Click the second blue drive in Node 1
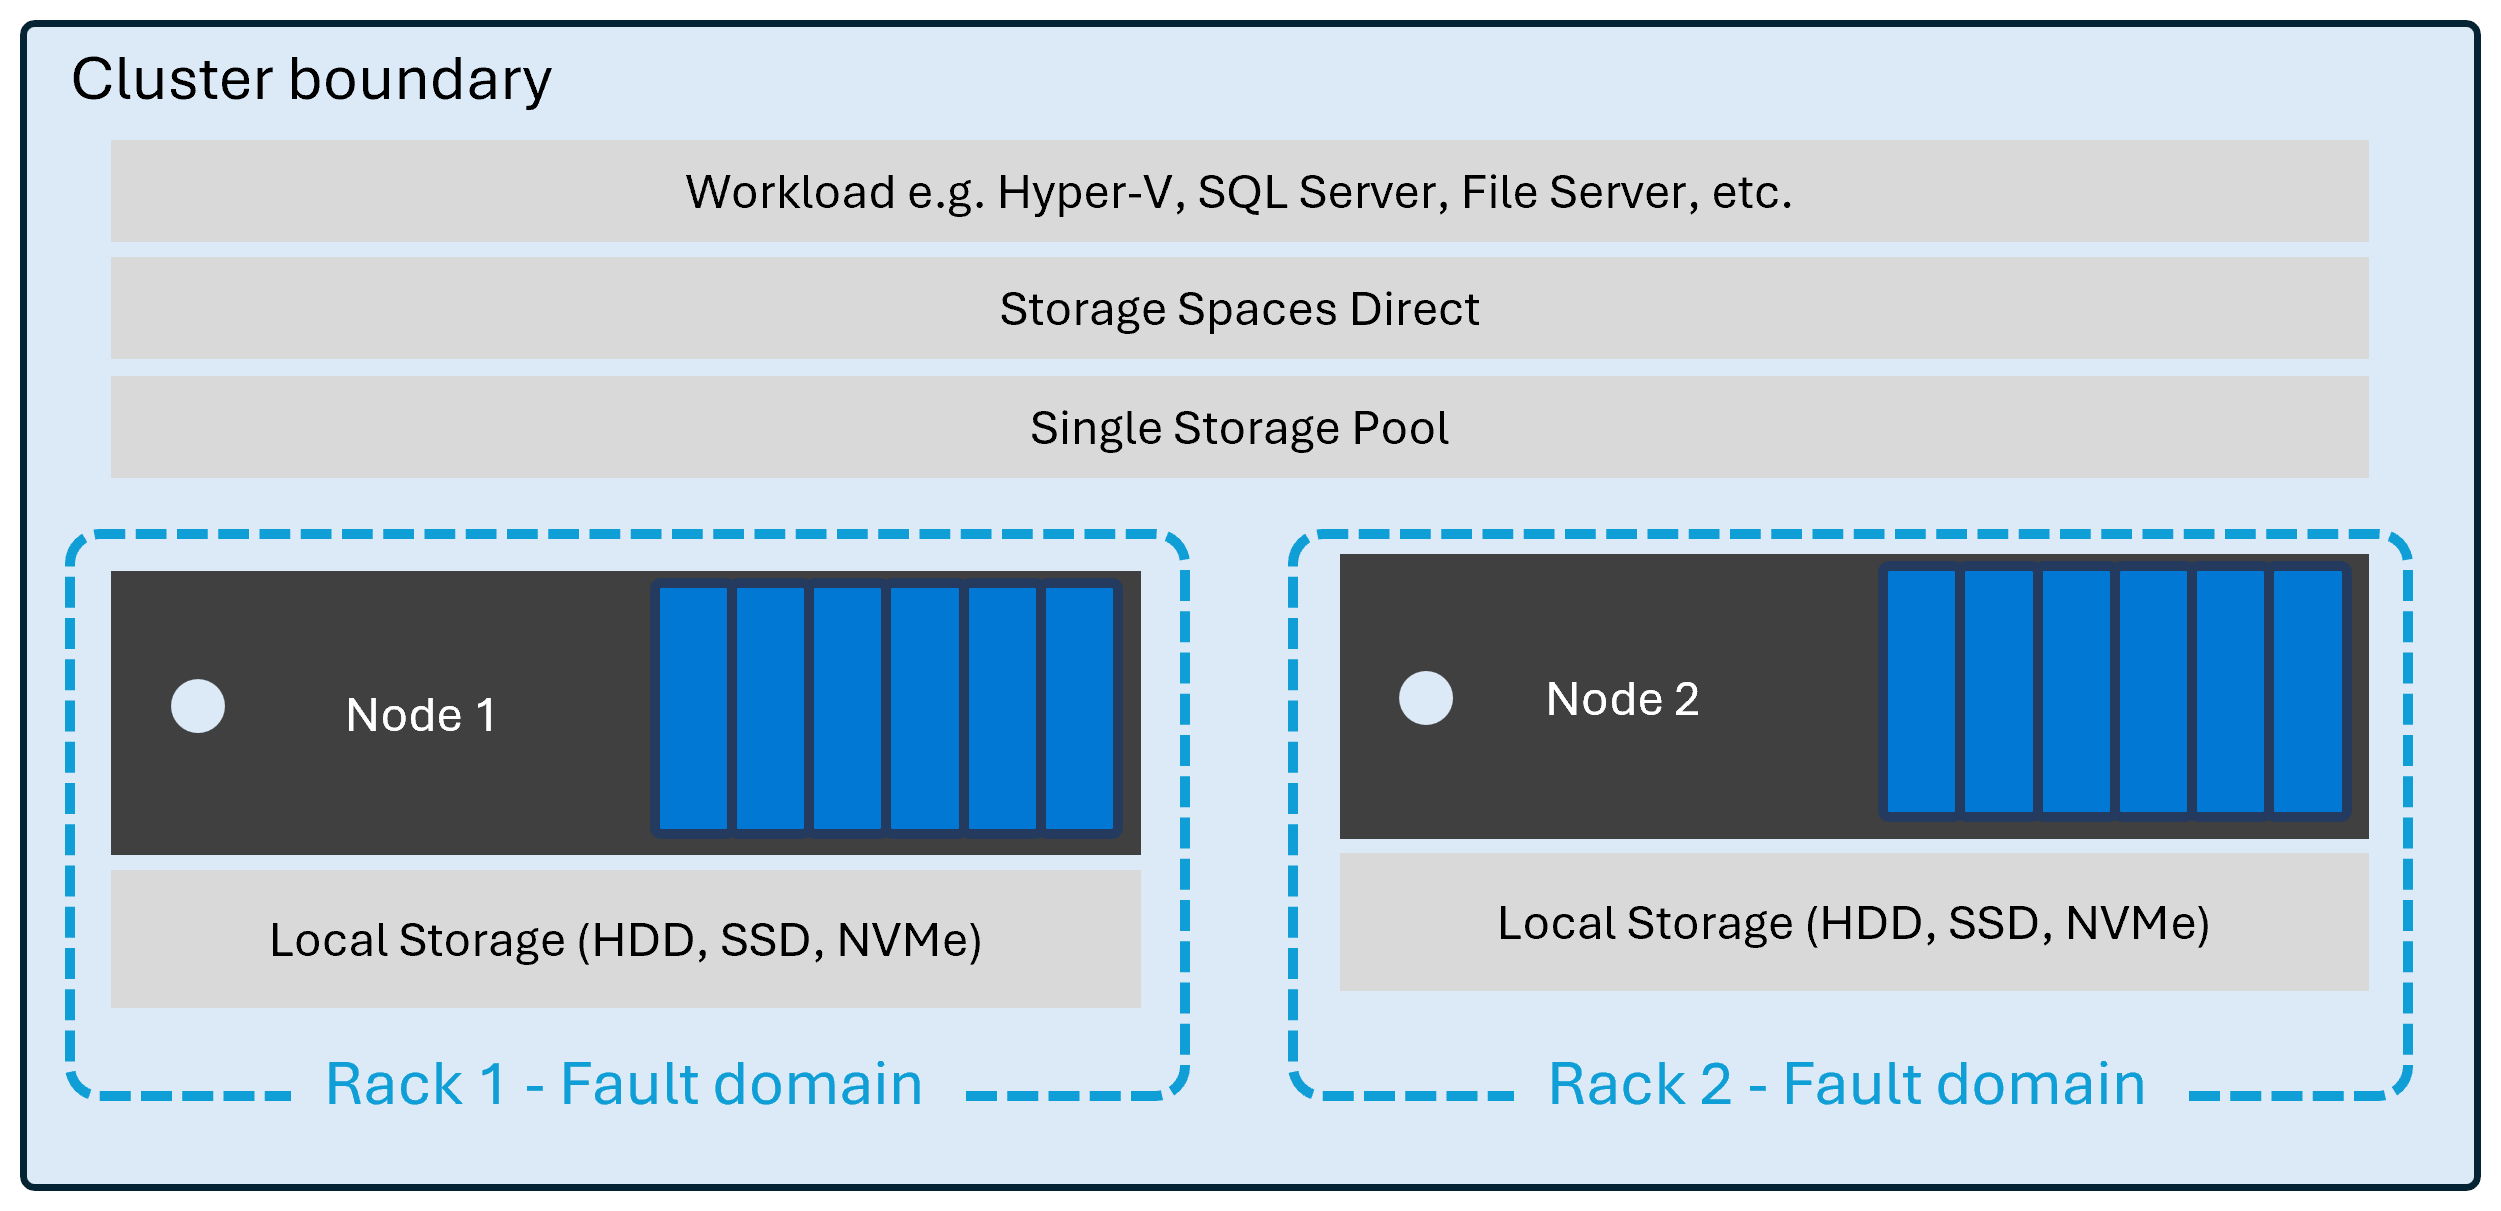This screenshot has width=2501, height=1211. pos(770,708)
